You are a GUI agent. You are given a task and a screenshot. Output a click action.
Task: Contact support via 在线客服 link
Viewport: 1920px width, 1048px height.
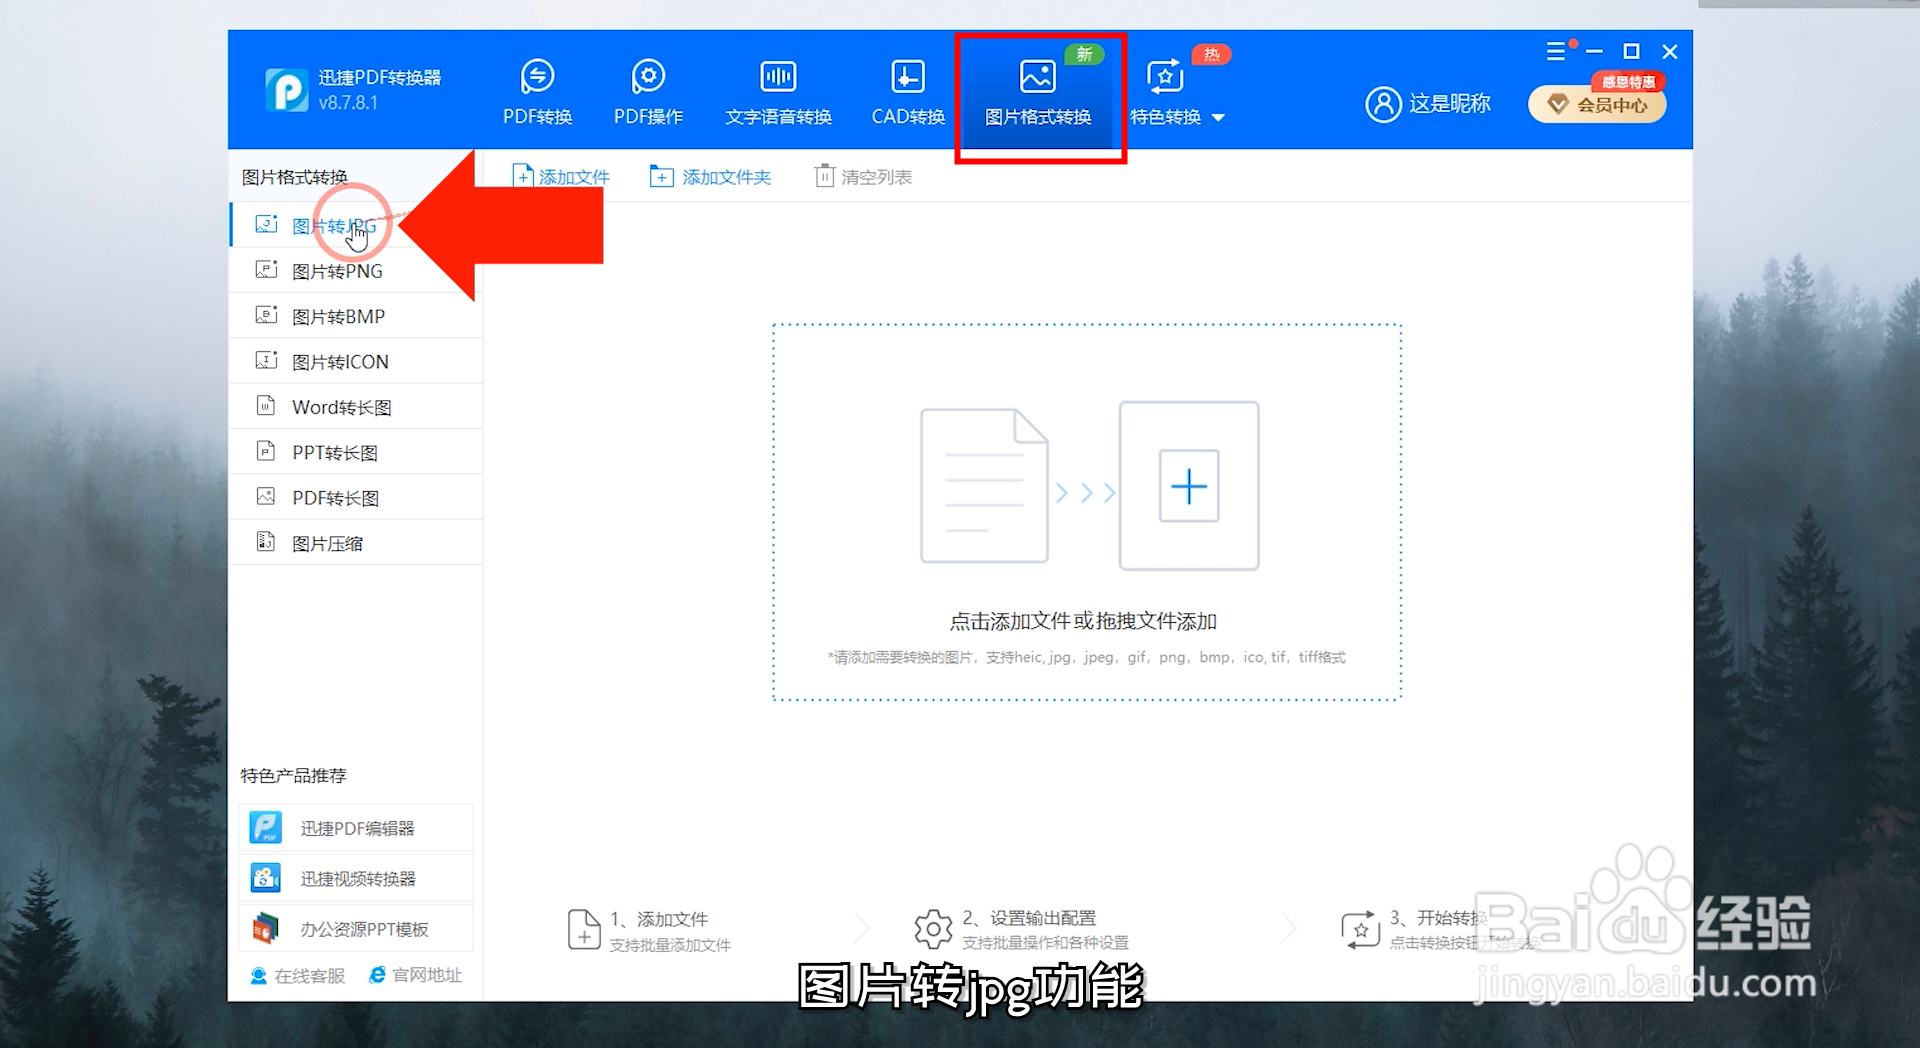pos(296,975)
